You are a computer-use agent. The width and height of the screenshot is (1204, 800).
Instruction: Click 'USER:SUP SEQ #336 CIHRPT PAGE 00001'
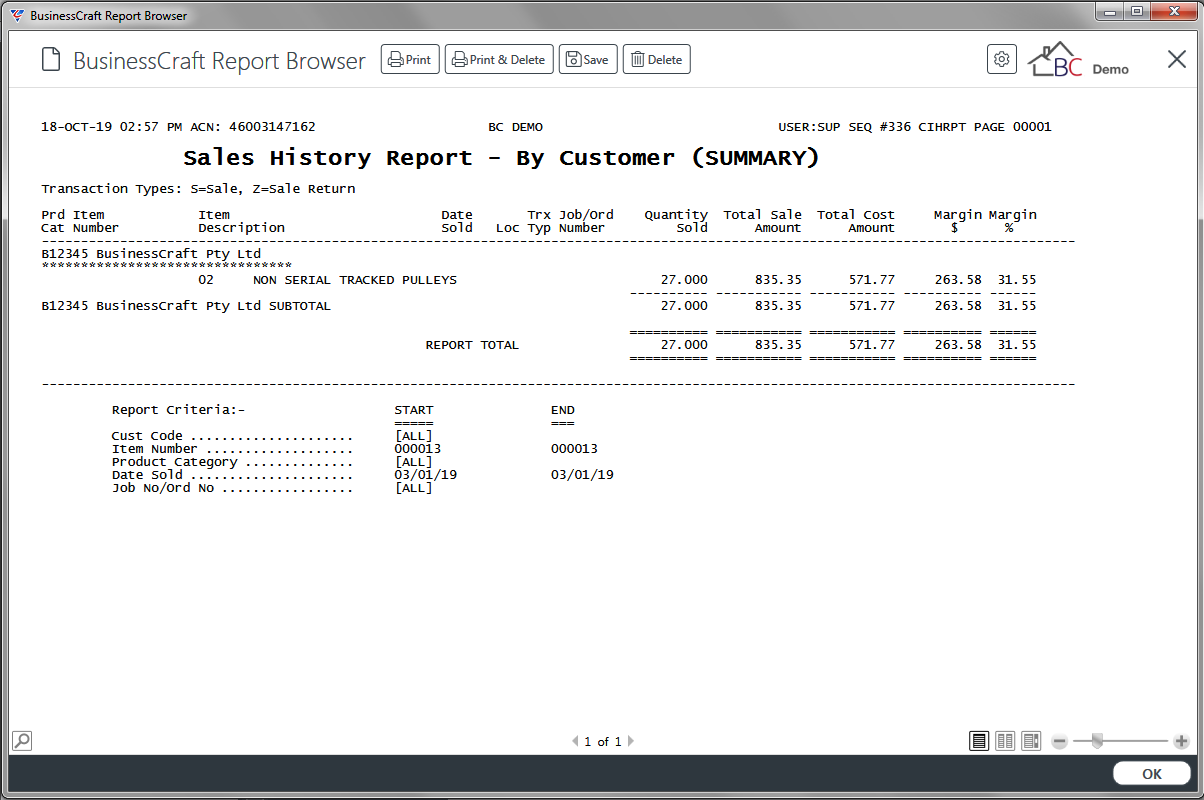tap(915, 127)
